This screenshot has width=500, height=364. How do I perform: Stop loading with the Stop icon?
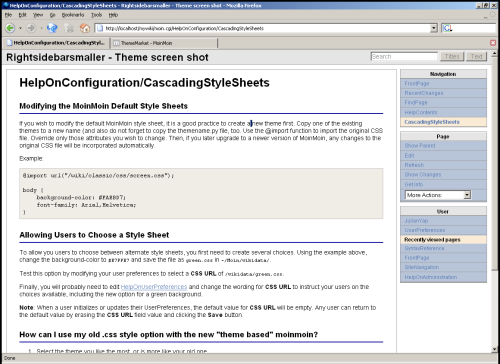pyautogui.click(x=70, y=28)
